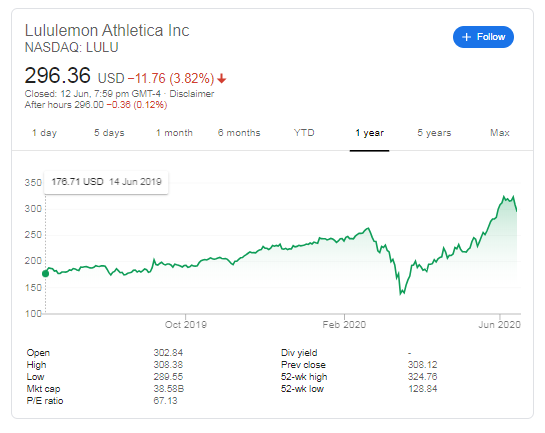Viewport: 545px width, 433px height.
Task: Select the 1 month range tab
Action: pyautogui.click(x=174, y=133)
